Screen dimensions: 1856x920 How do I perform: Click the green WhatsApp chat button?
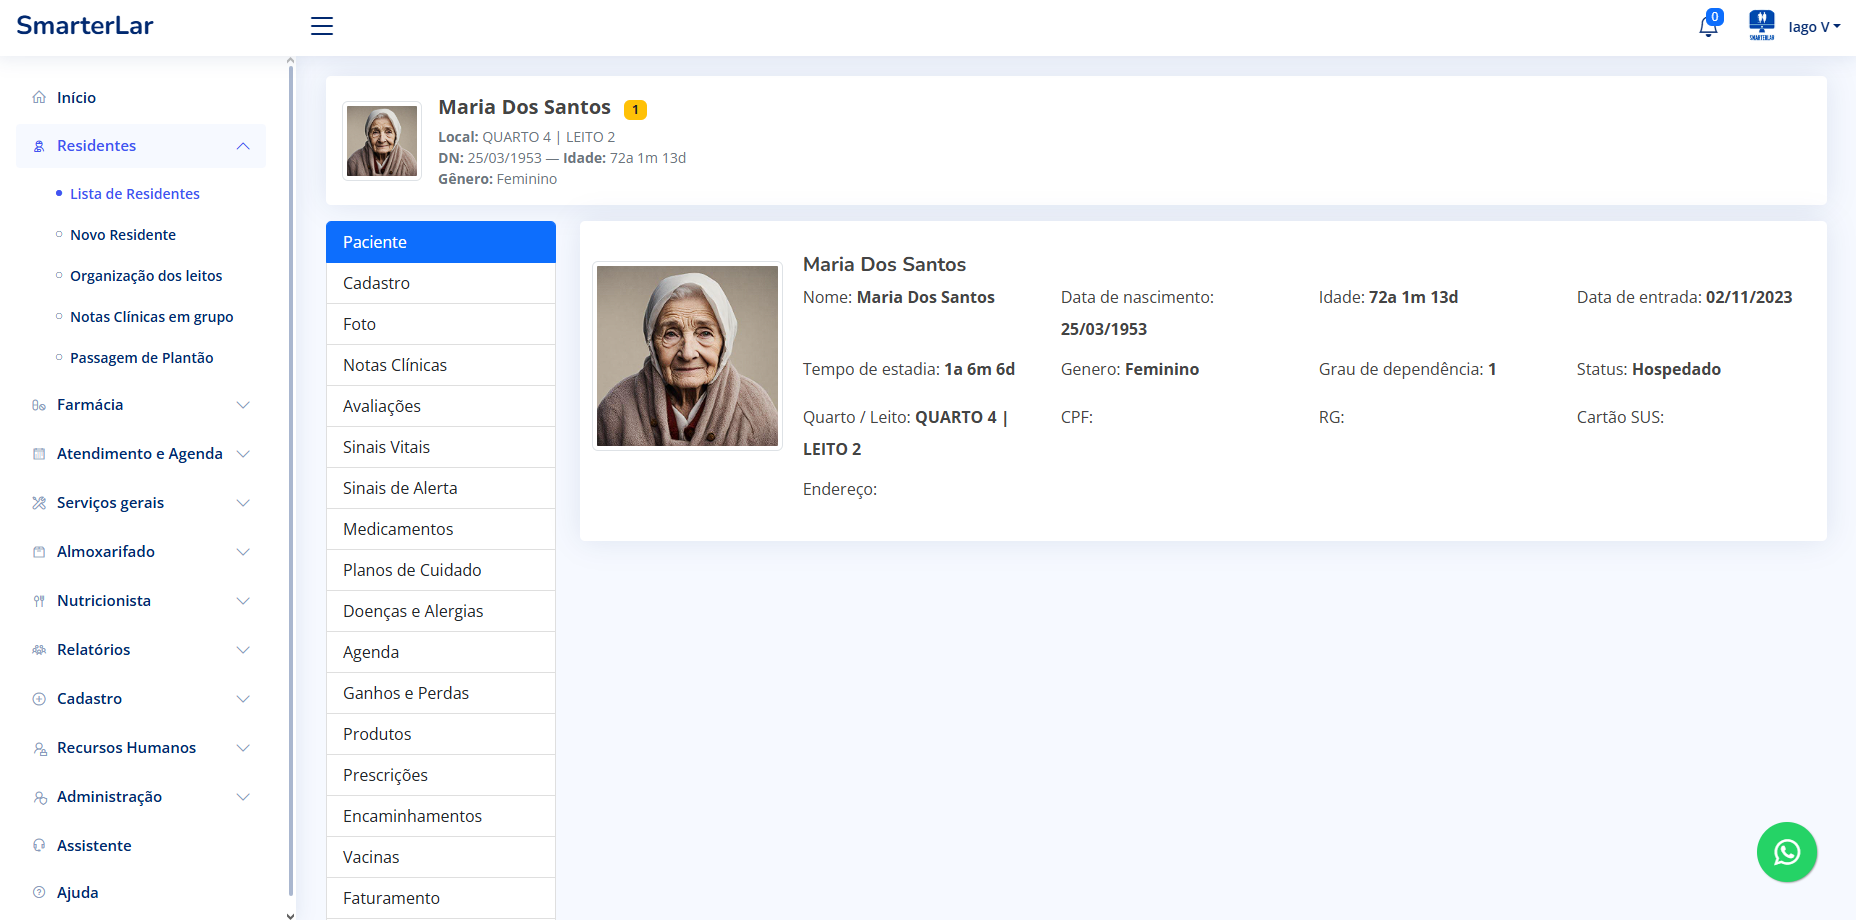click(1786, 852)
